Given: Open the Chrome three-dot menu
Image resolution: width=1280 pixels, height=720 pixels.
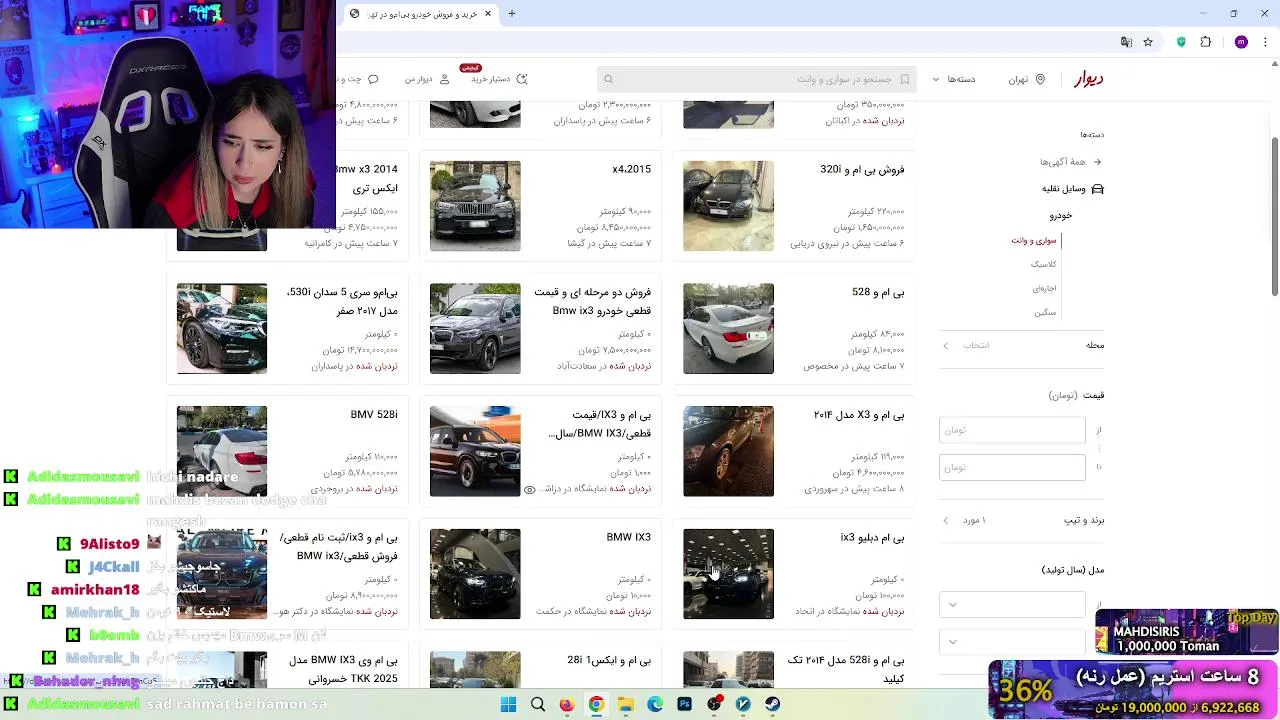Looking at the screenshot, I should 1265,42.
